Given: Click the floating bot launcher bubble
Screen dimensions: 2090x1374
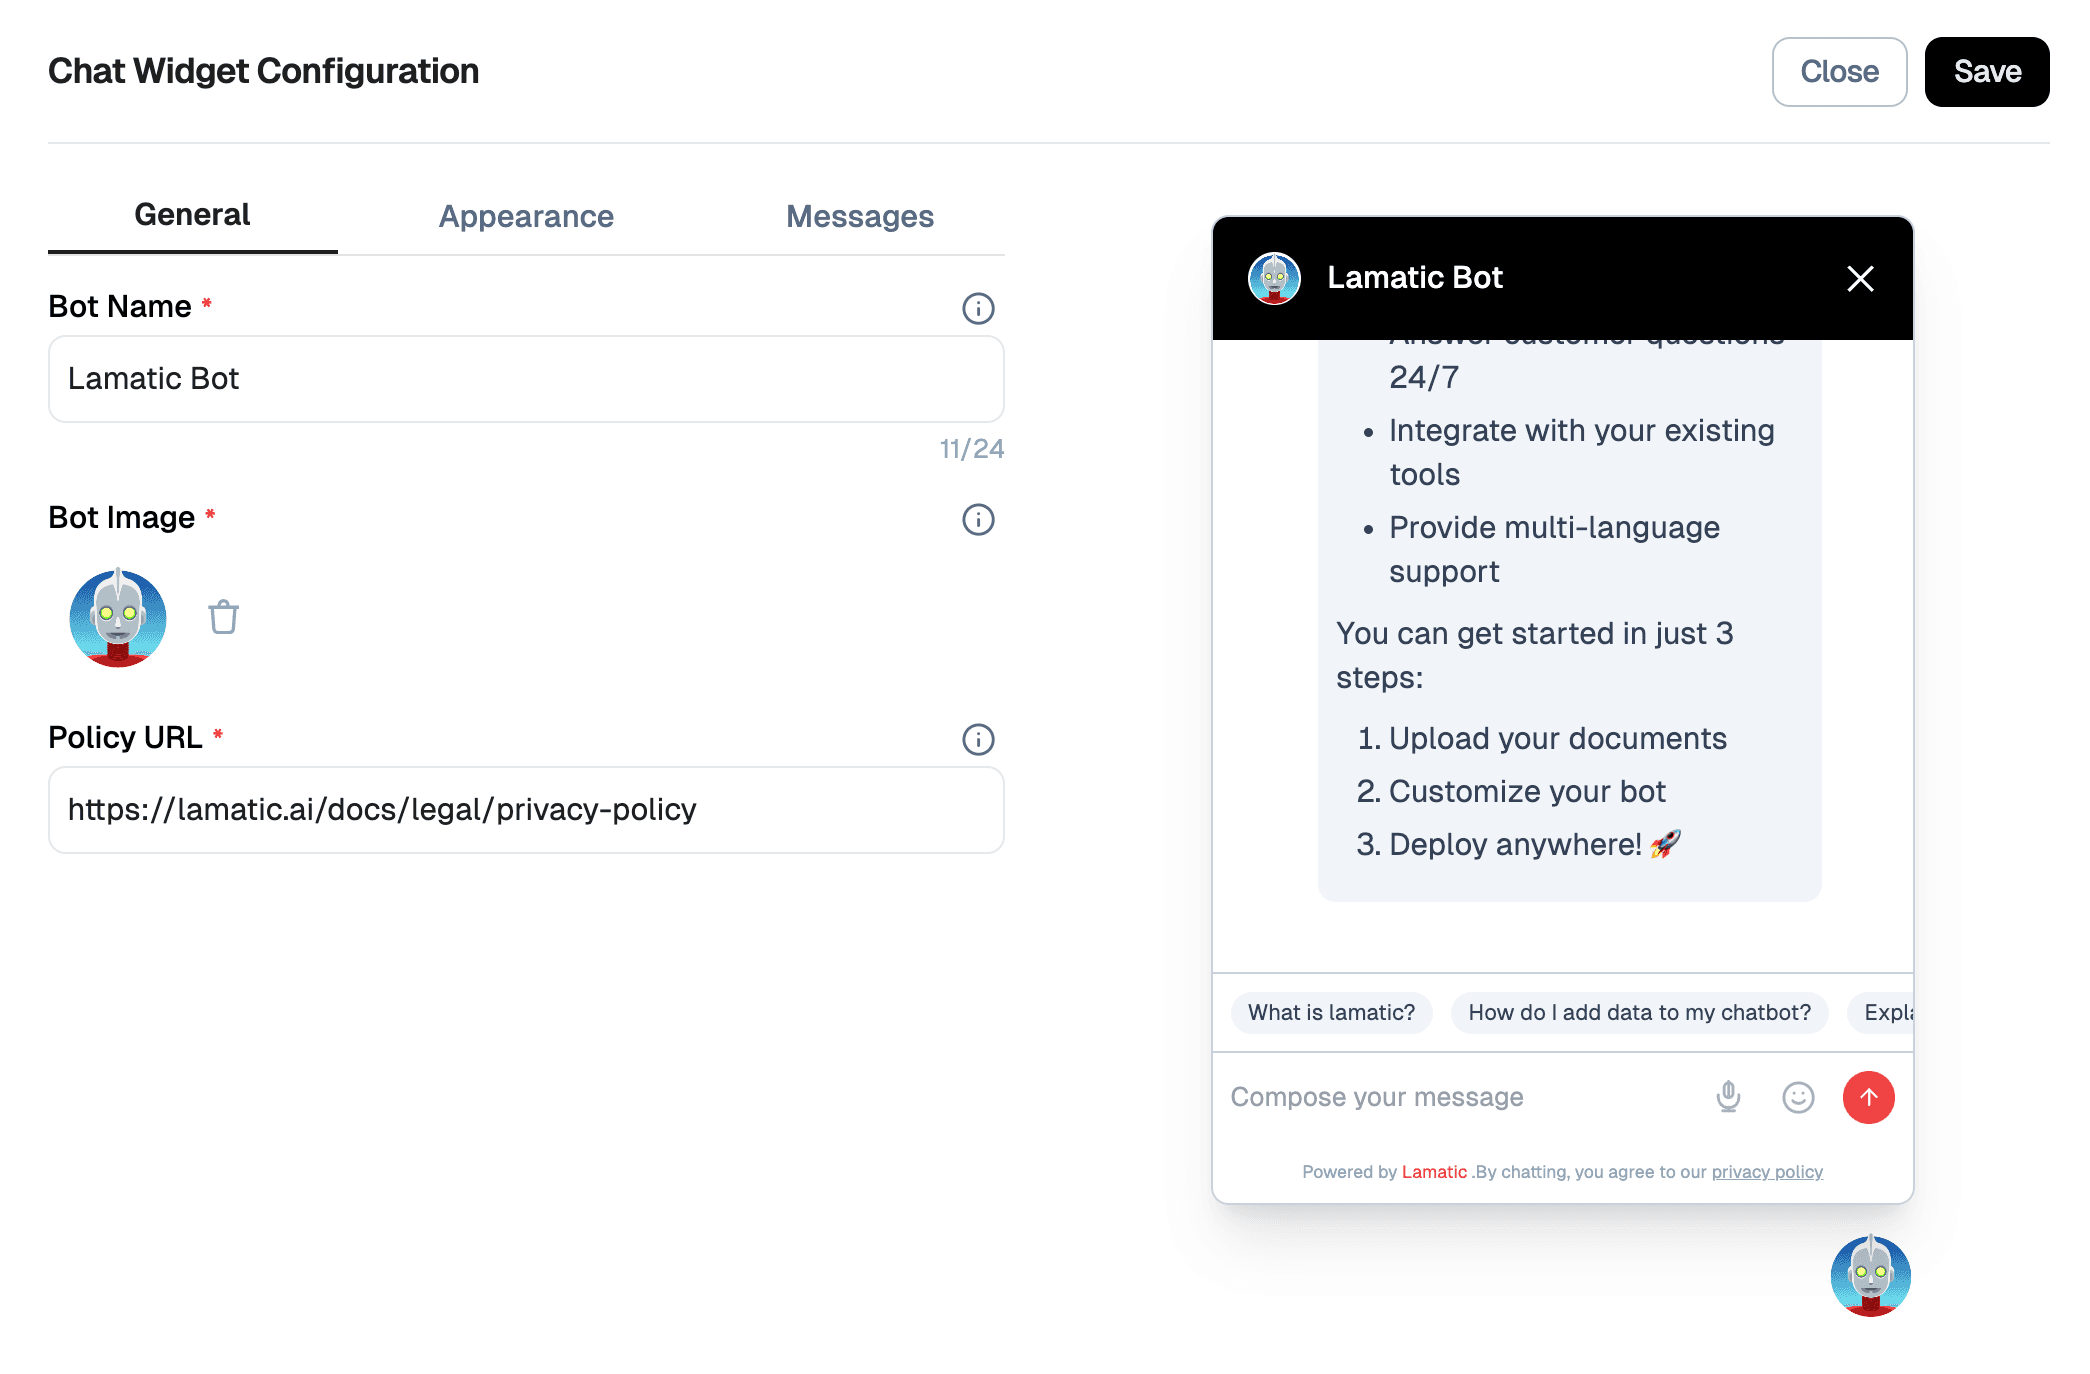Looking at the screenshot, I should 1870,1275.
